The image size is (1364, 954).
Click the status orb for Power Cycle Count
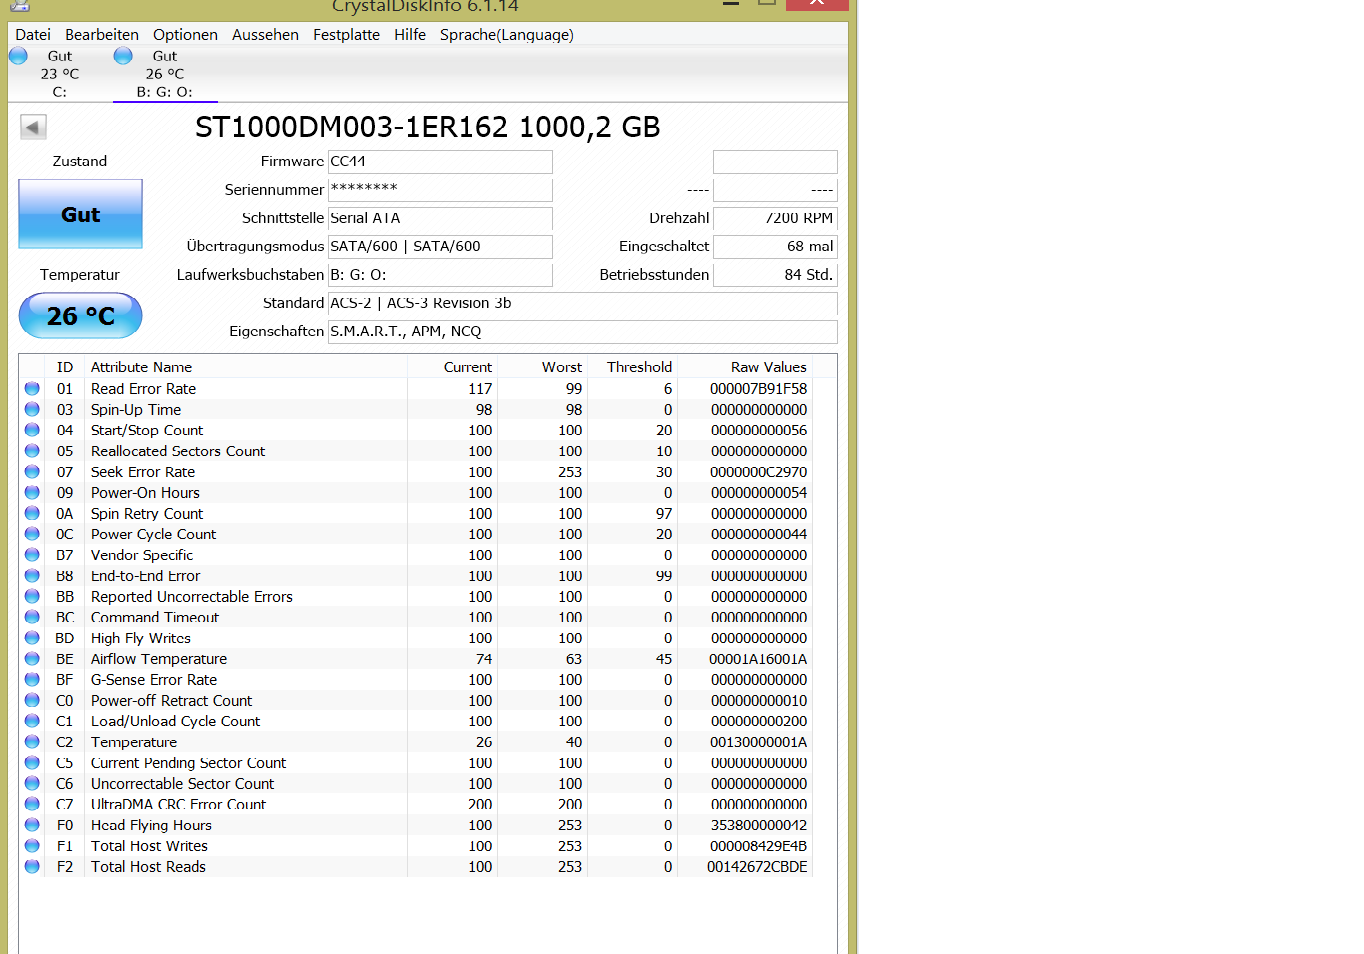tap(32, 534)
